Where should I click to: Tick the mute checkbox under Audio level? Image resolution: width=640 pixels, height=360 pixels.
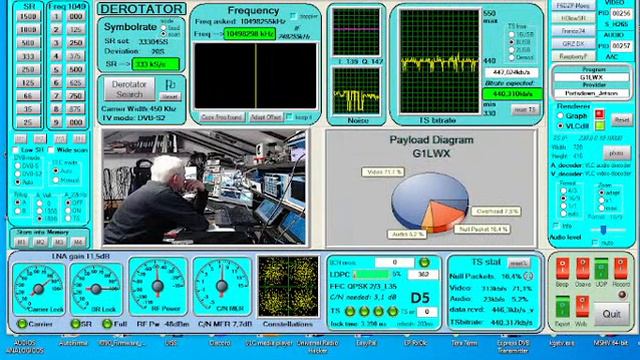coord(595,243)
